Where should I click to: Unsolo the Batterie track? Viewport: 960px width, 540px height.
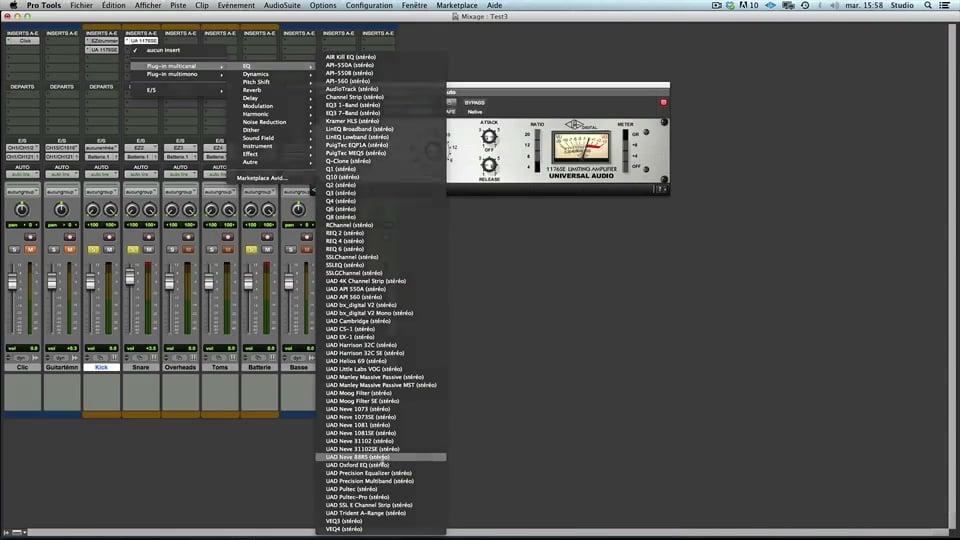[251, 249]
